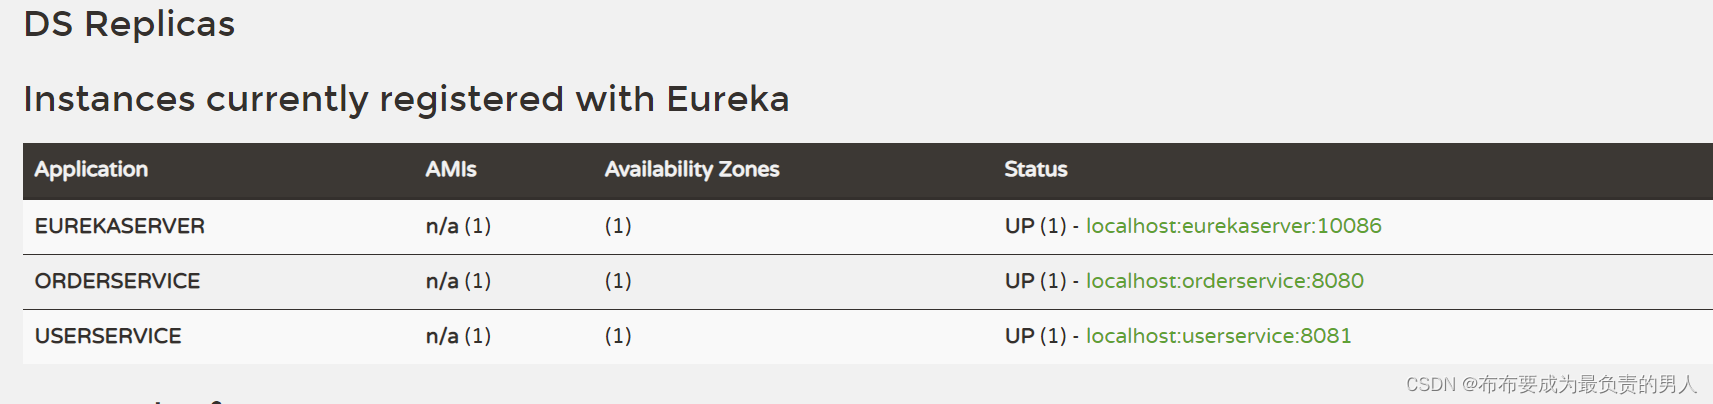Click the n/a (1) AMI value for ORDERSERVICE

click(458, 281)
